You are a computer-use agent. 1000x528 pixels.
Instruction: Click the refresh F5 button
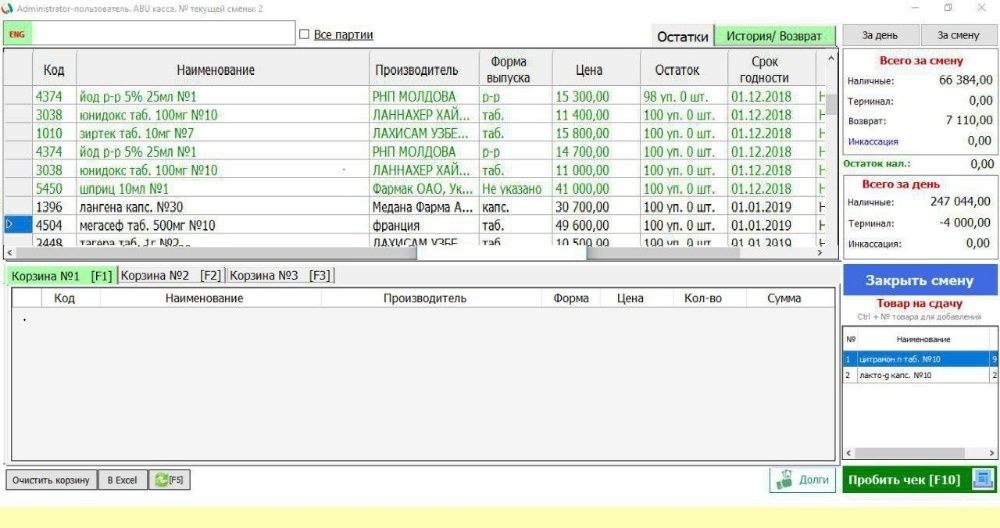point(169,480)
